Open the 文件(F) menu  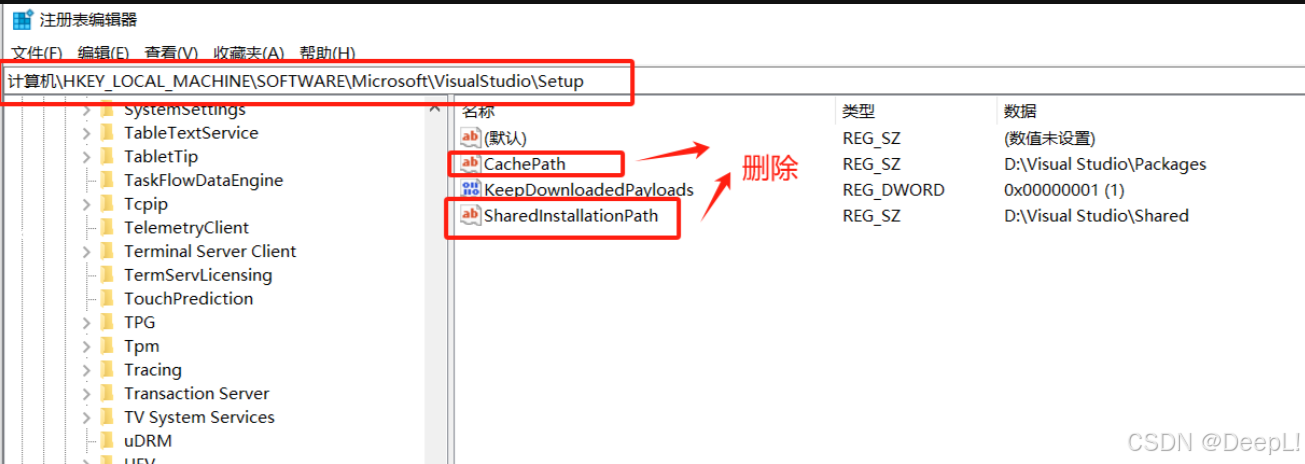point(37,53)
